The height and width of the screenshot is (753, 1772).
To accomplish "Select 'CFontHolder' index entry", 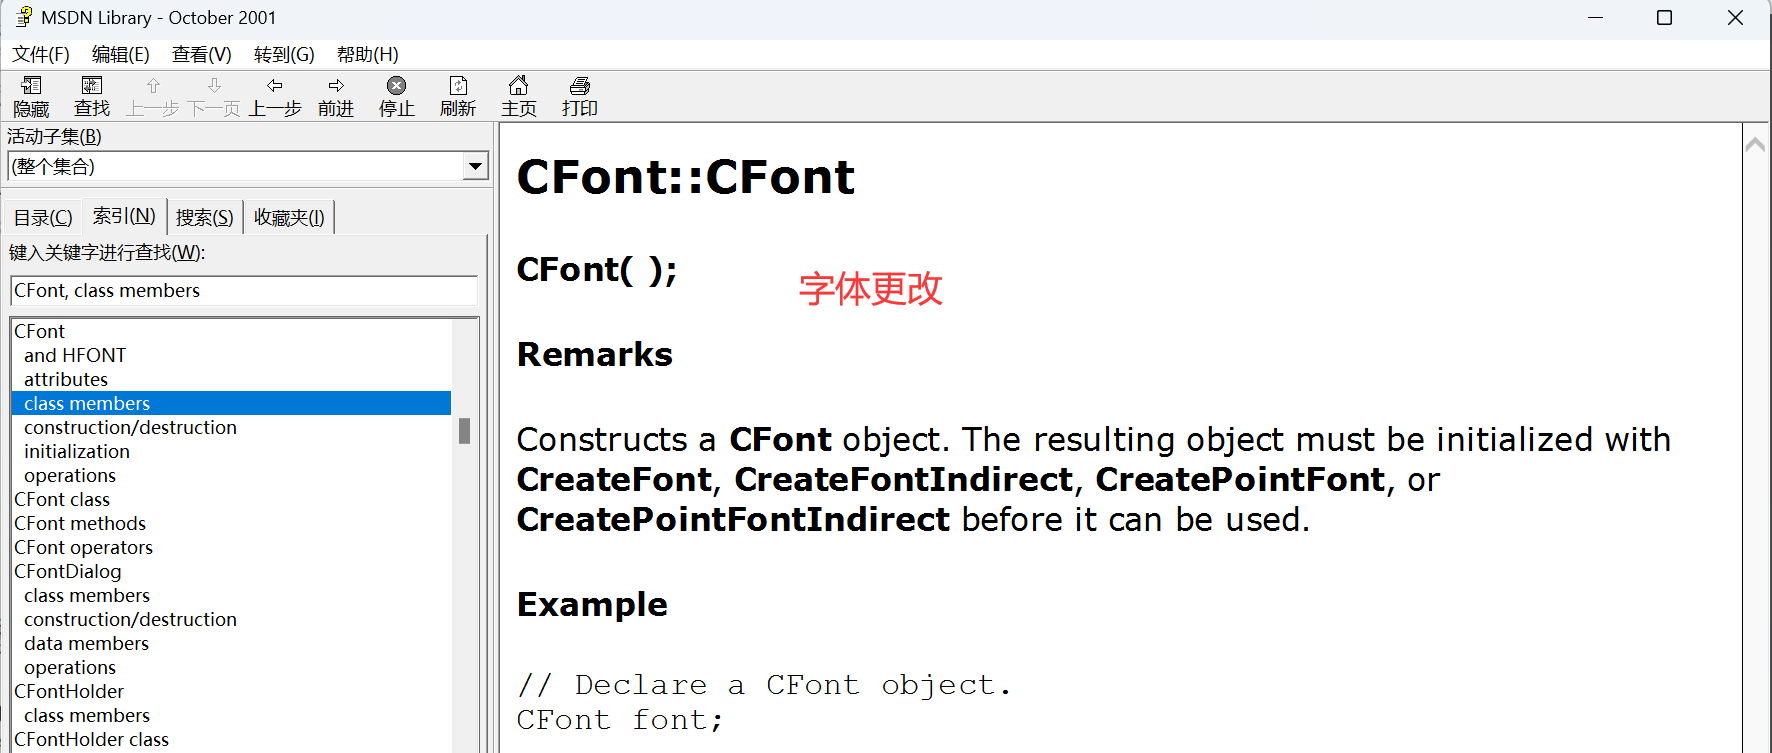I will [x=69, y=691].
